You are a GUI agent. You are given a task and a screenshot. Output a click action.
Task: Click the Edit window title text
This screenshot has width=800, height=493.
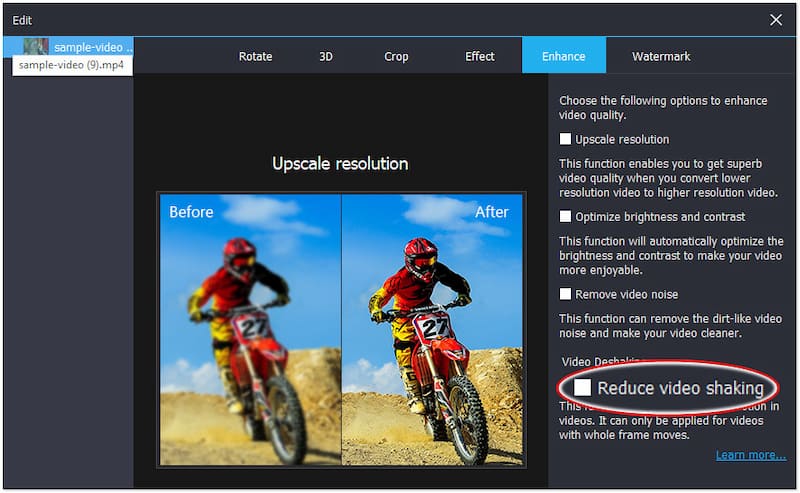tap(22, 20)
